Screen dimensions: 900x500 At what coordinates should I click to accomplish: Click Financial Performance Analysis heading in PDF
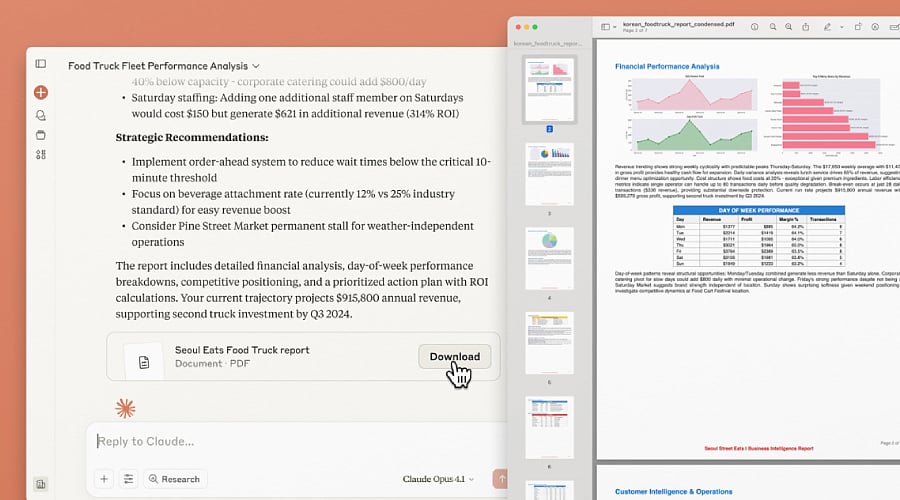coord(667,67)
